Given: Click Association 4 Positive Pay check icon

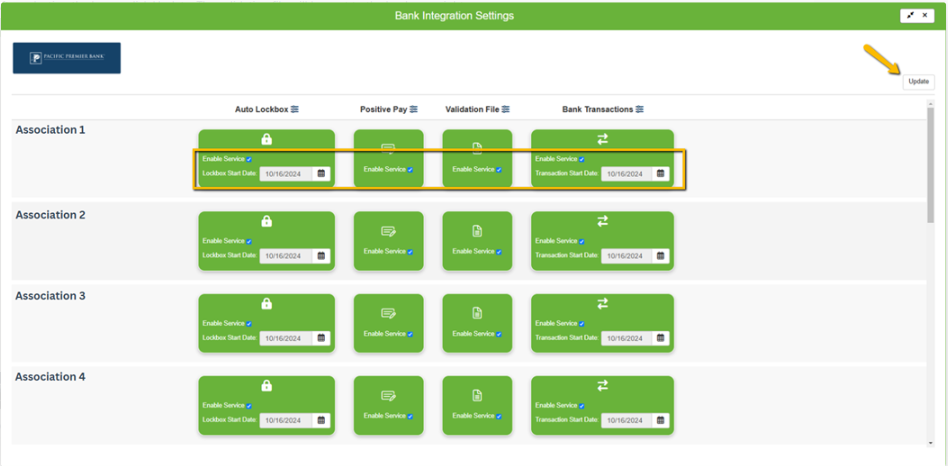Looking at the screenshot, I should 388,395.
